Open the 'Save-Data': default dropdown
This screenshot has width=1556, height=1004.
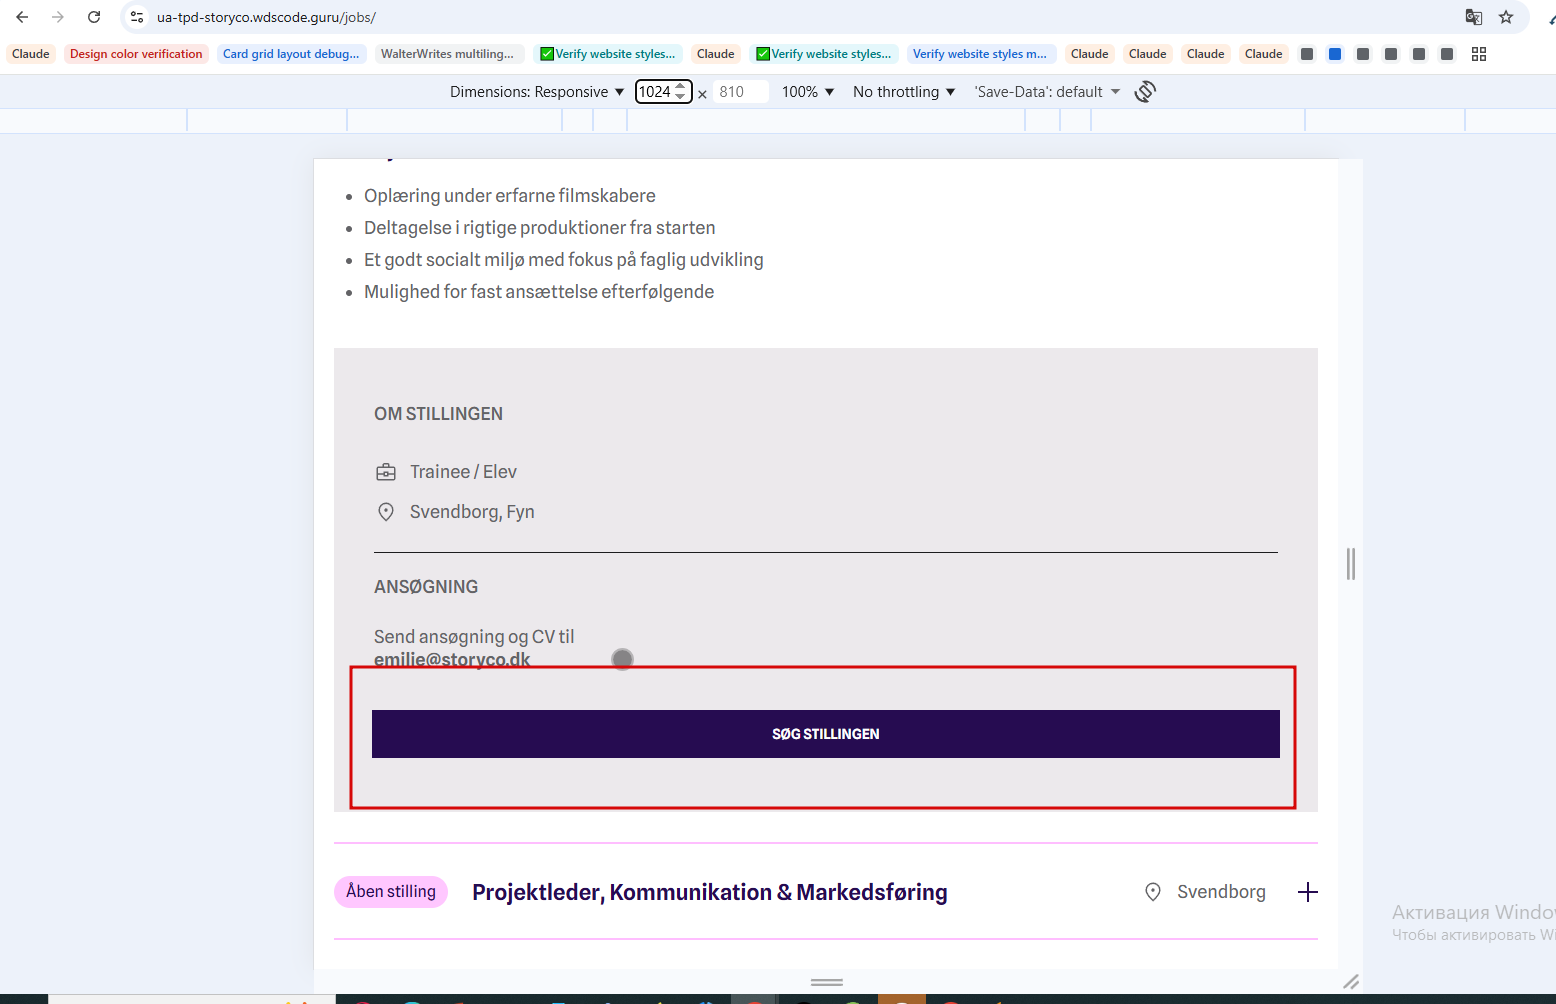(1048, 92)
